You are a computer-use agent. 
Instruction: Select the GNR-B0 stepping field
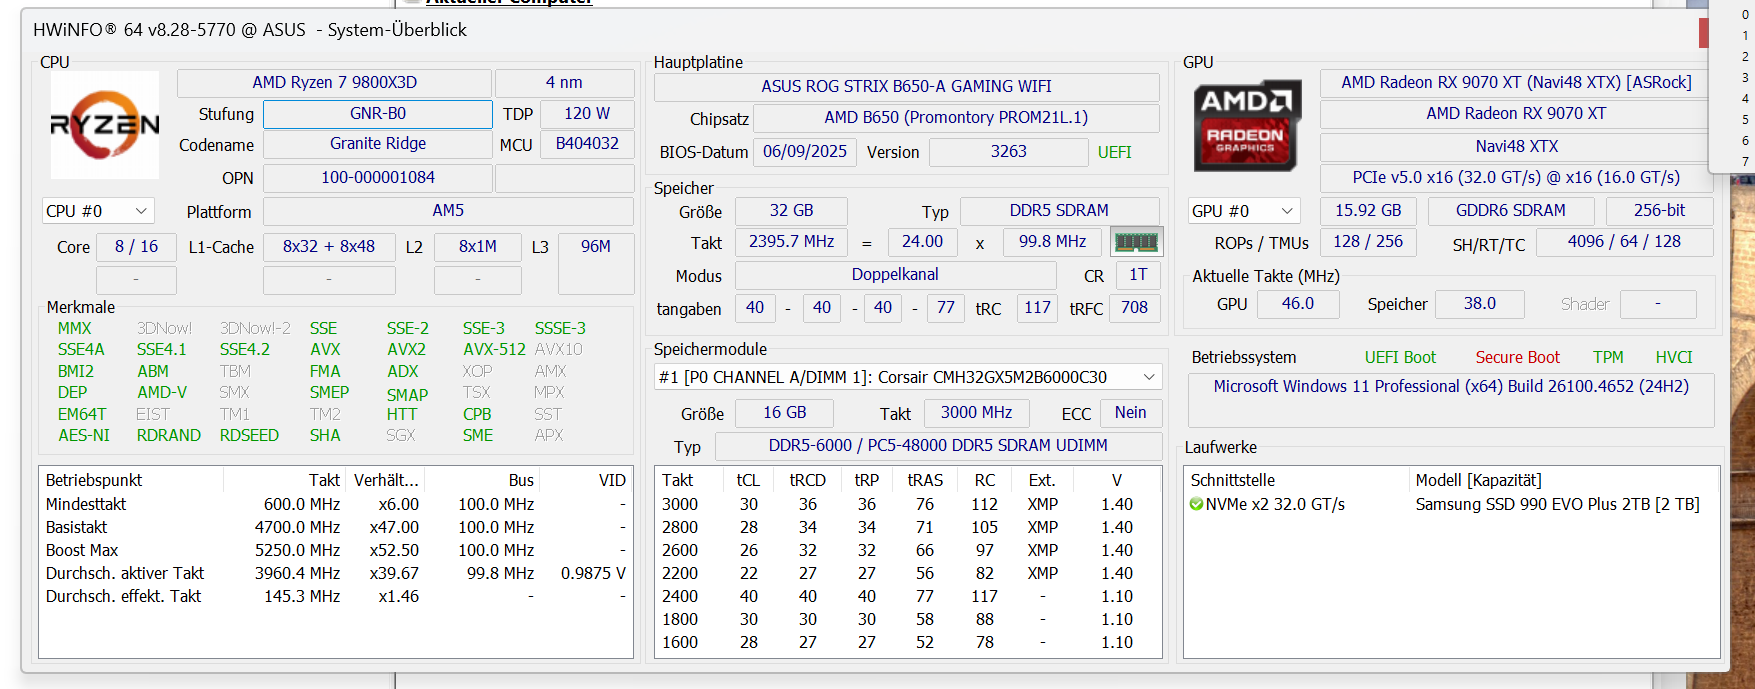tap(377, 114)
